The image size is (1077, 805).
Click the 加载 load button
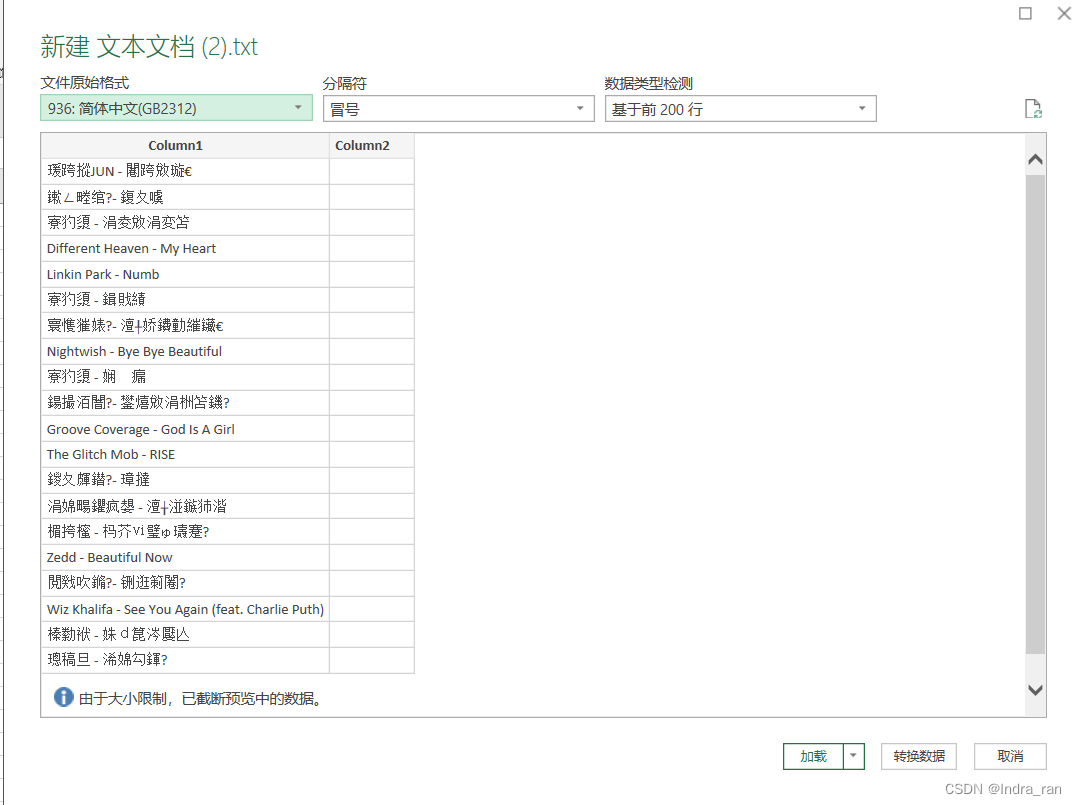tap(813, 756)
